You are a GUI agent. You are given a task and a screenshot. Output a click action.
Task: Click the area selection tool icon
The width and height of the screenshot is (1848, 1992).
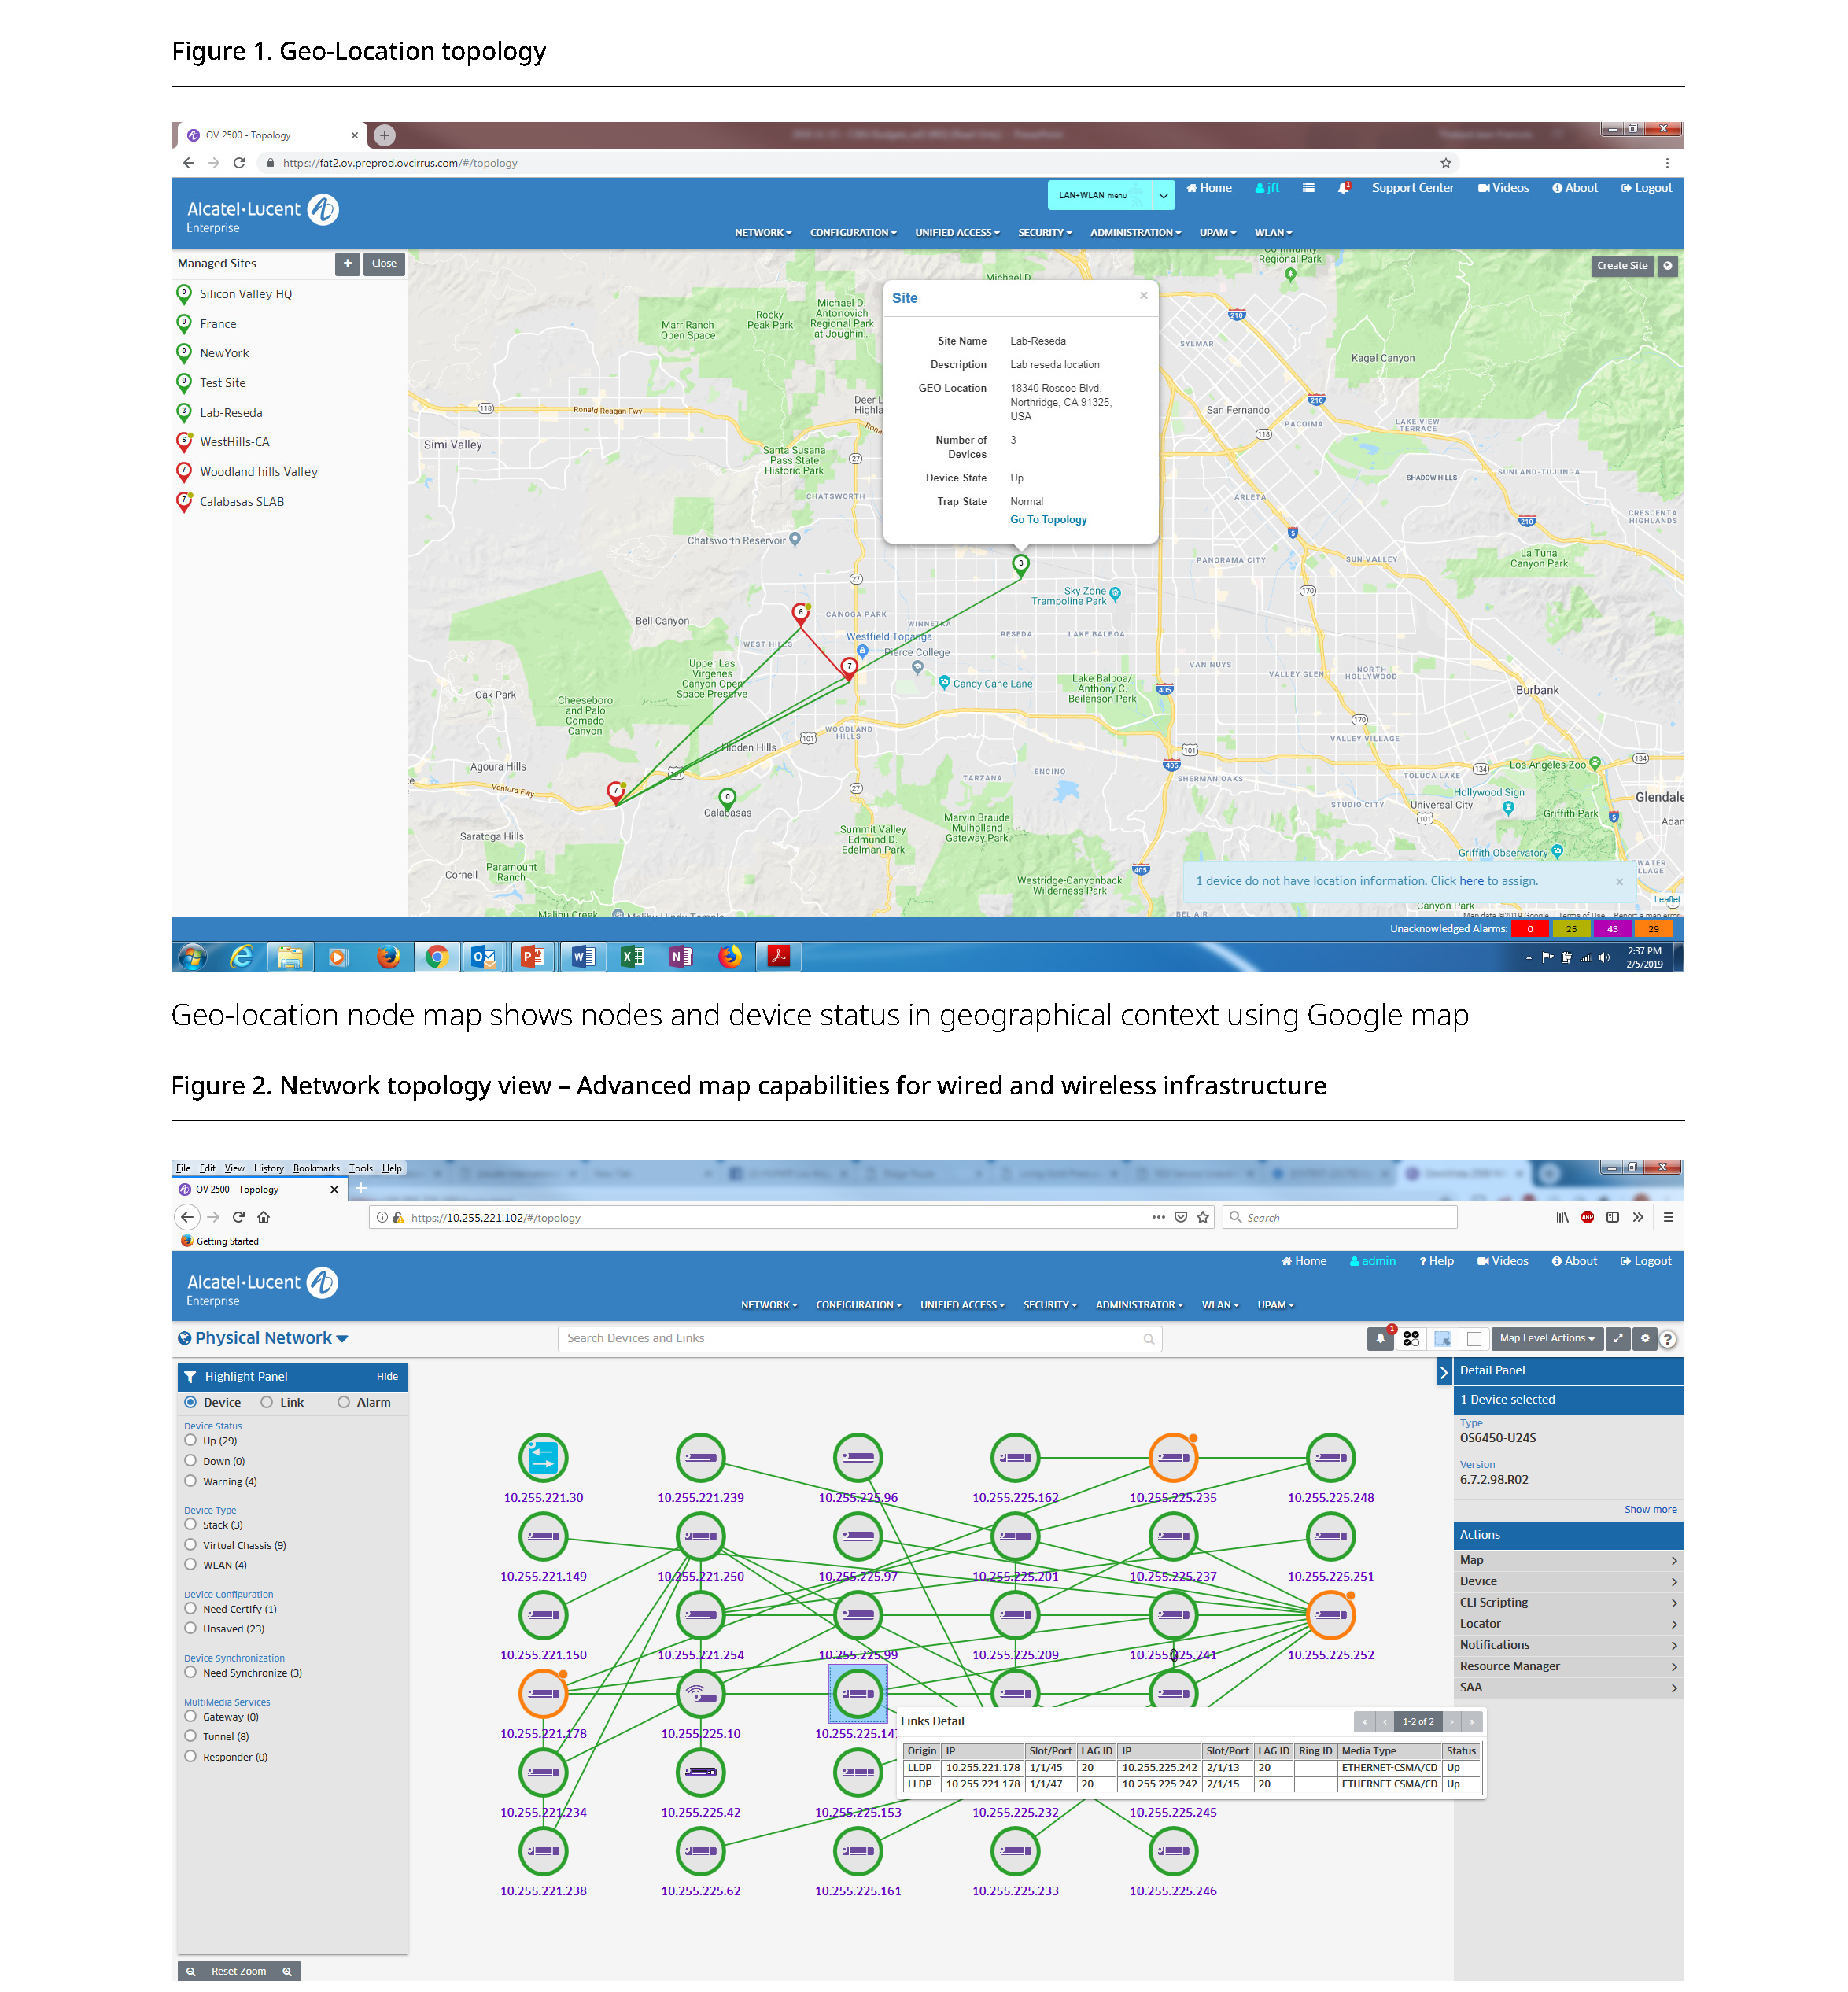click(1442, 1338)
